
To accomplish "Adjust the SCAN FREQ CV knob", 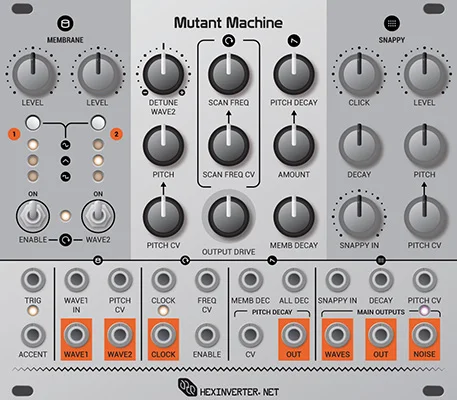I will 229,145.
